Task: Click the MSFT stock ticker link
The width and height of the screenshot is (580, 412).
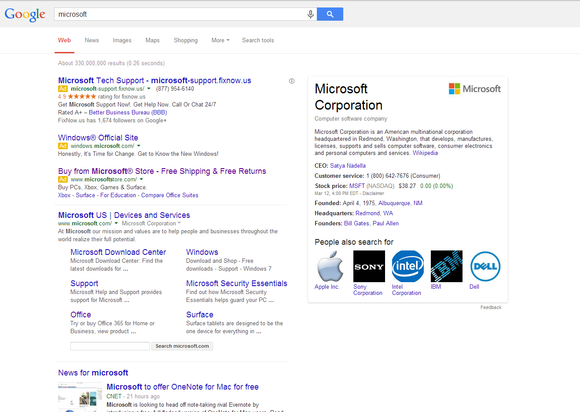Action: tap(357, 186)
